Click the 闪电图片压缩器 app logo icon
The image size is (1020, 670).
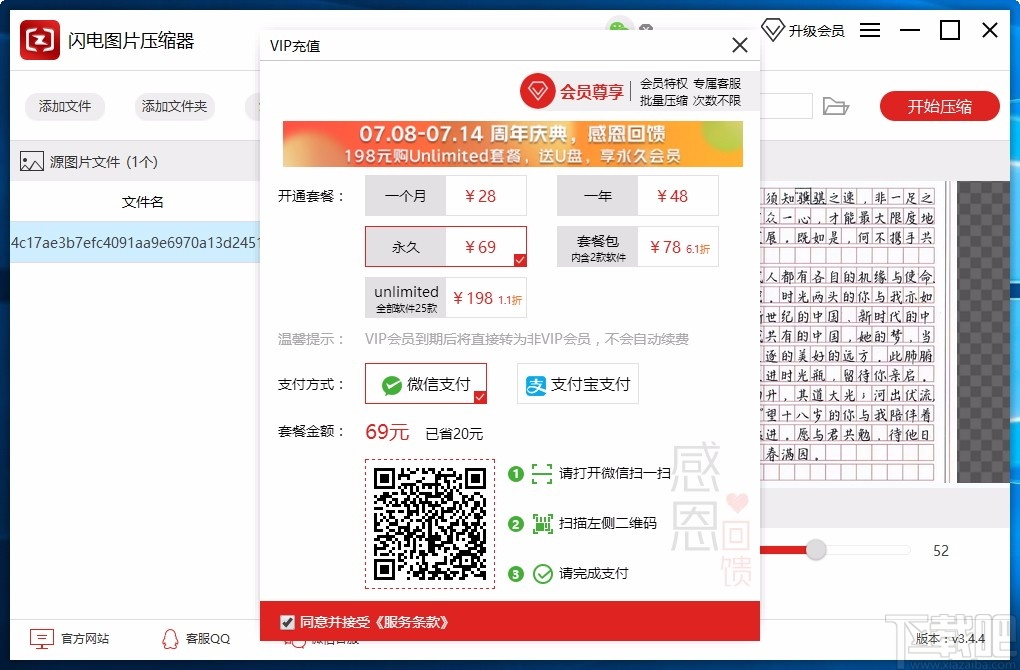[x=38, y=40]
